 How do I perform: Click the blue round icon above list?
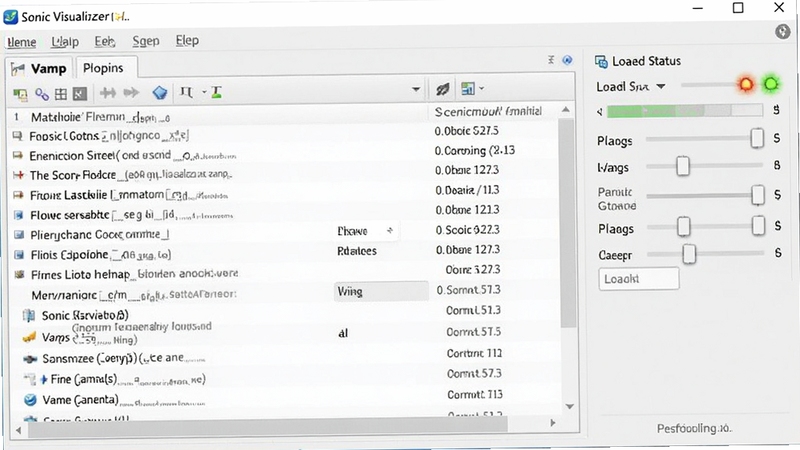point(567,60)
